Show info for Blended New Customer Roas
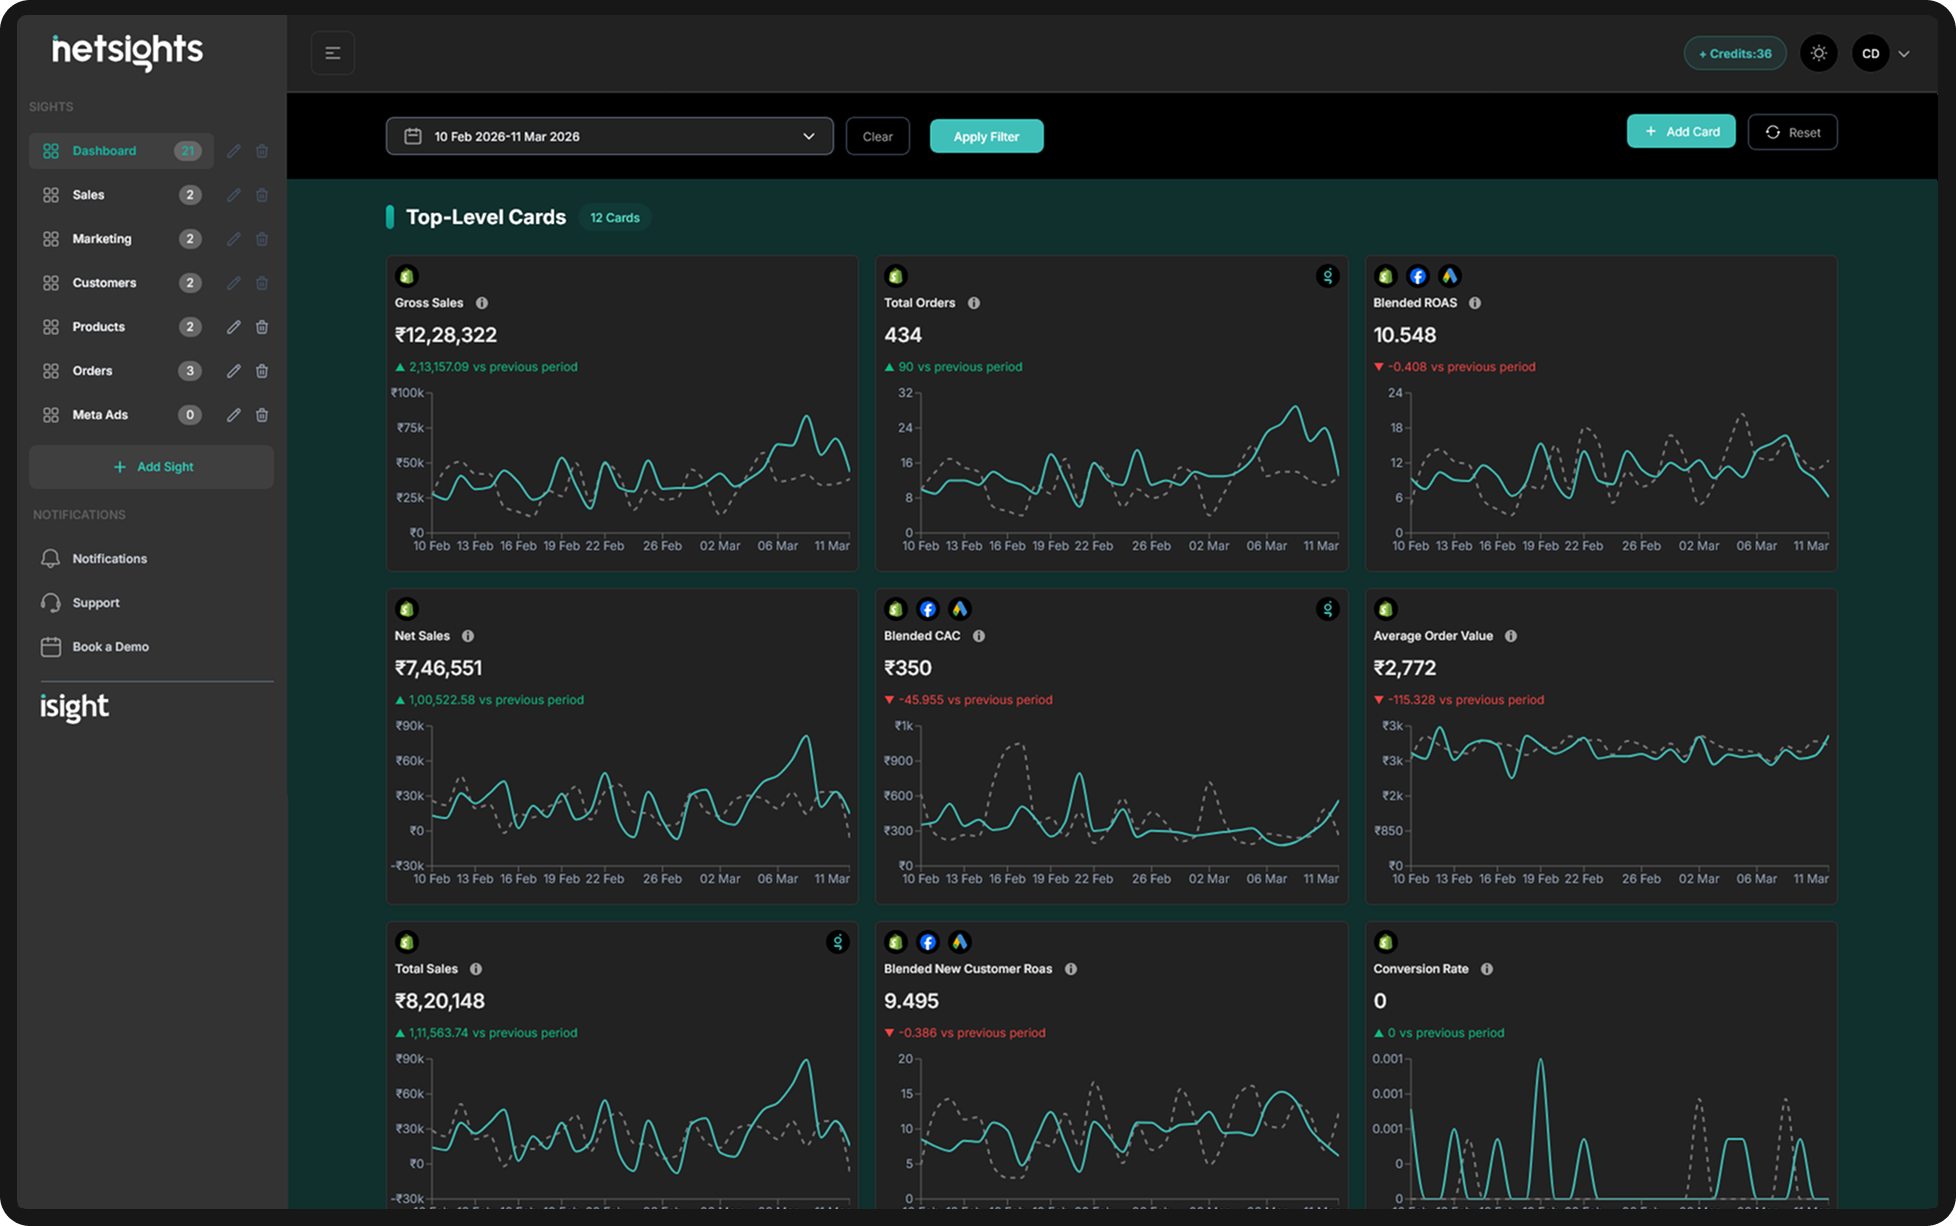This screenshot has width=1956, height=1226. [x=1071, y=969]
